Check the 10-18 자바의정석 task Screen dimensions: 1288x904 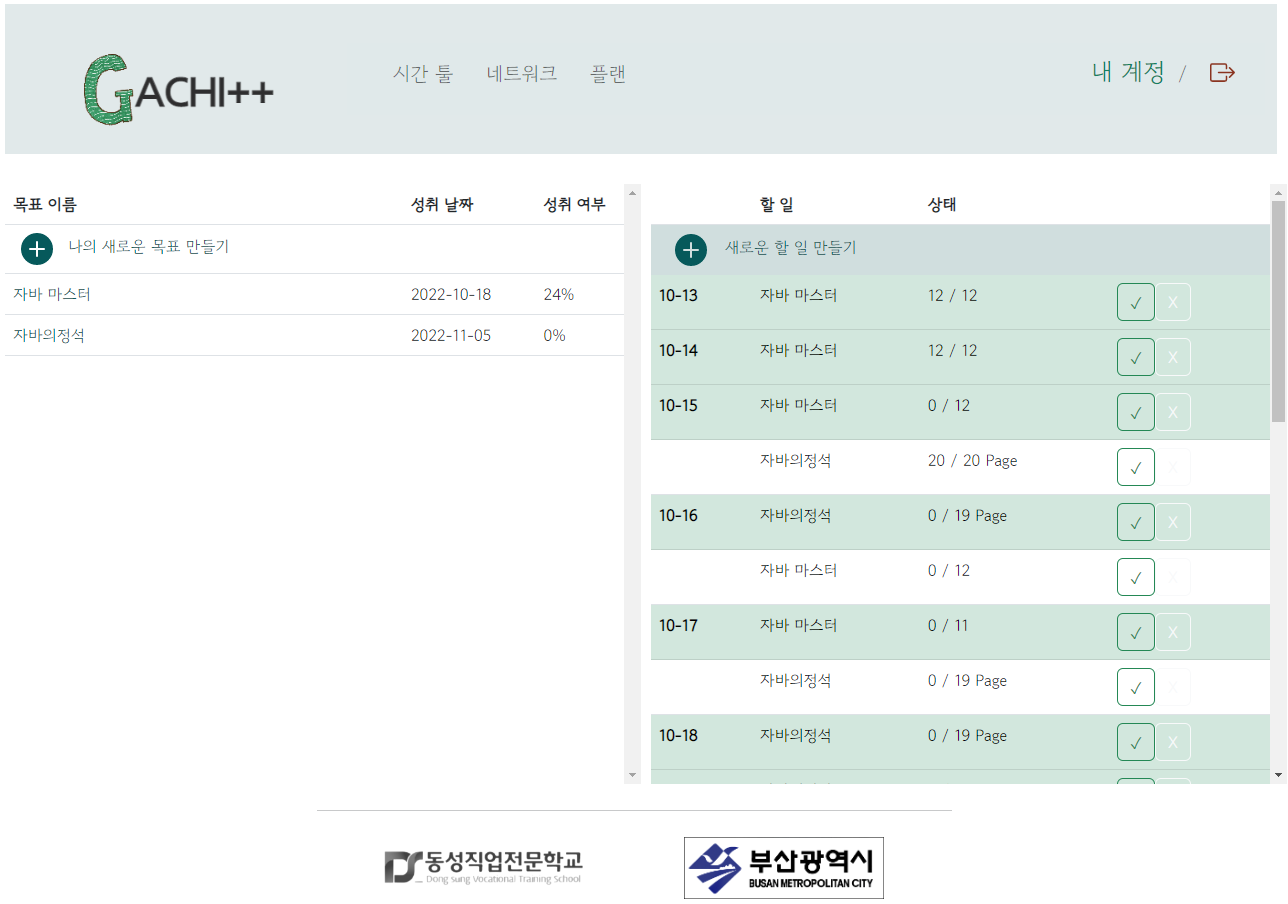(x=1135, y=742)
